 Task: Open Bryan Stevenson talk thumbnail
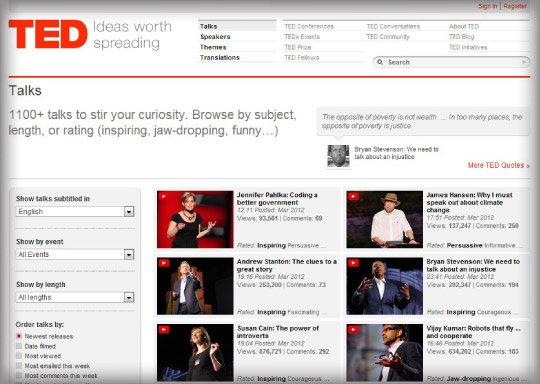click(385, 286)
